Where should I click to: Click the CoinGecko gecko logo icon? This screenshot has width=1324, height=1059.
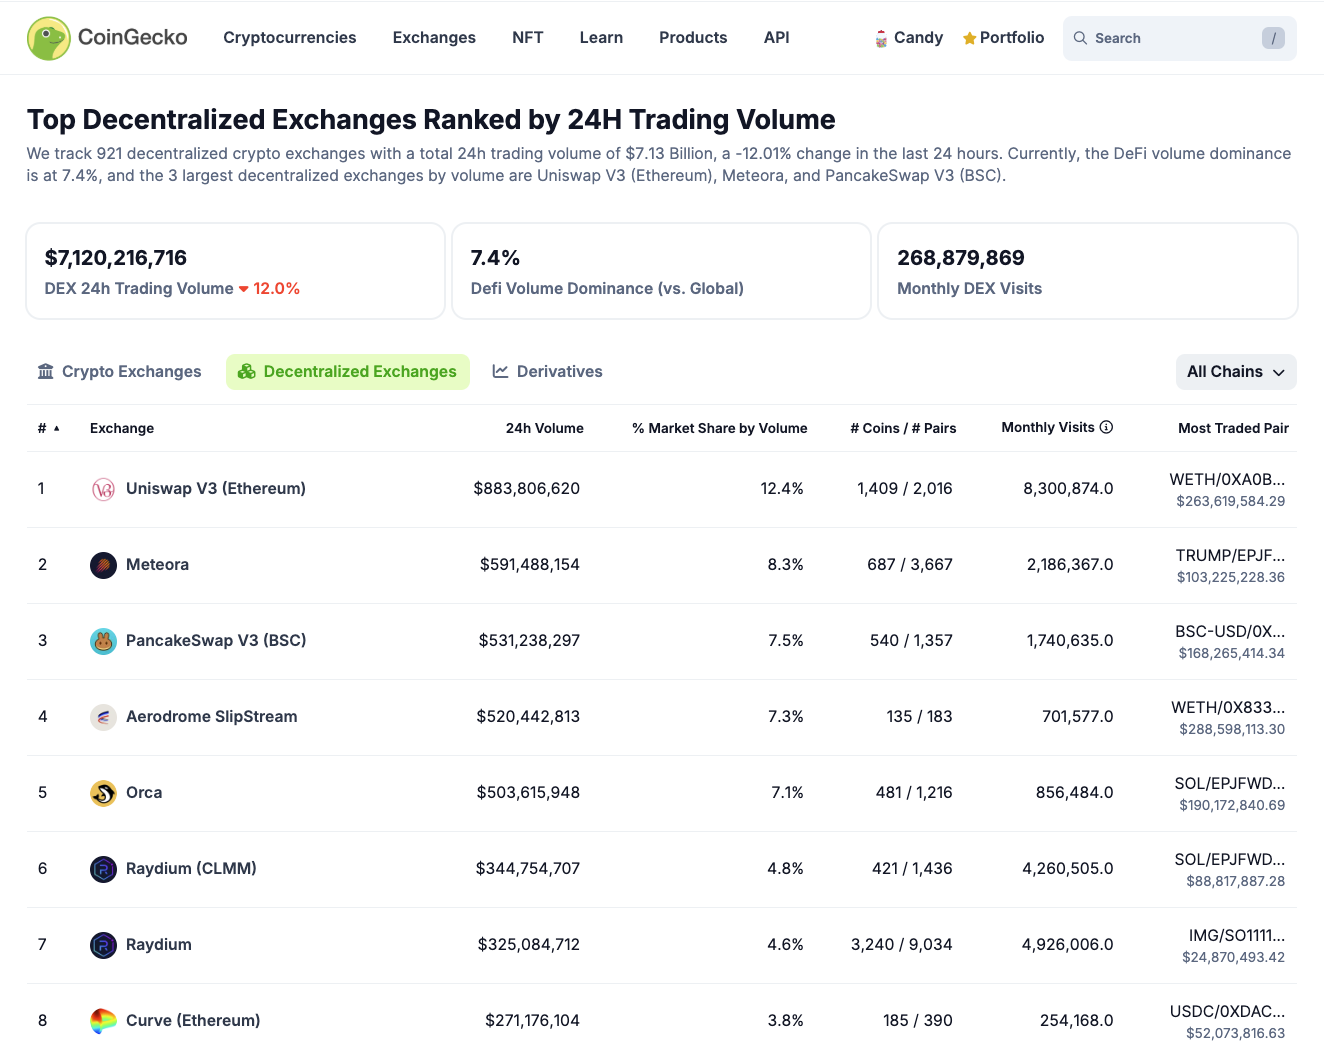49,38
